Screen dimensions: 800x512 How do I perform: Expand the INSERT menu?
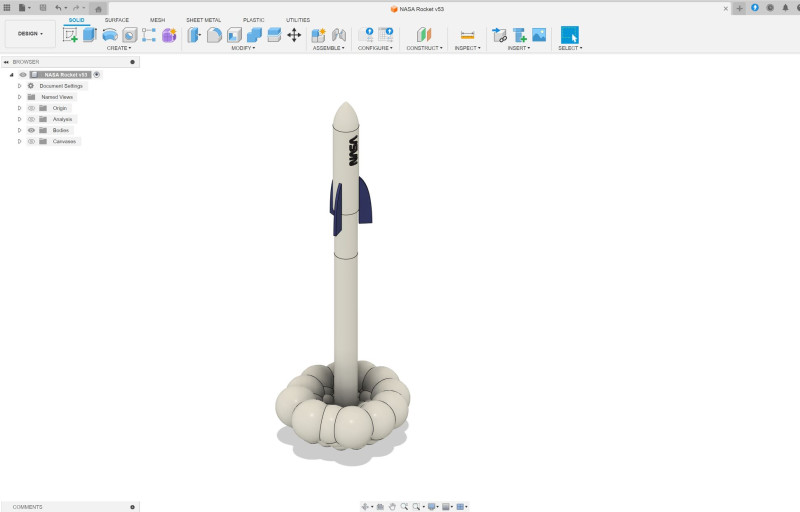[x=519, y=48]
